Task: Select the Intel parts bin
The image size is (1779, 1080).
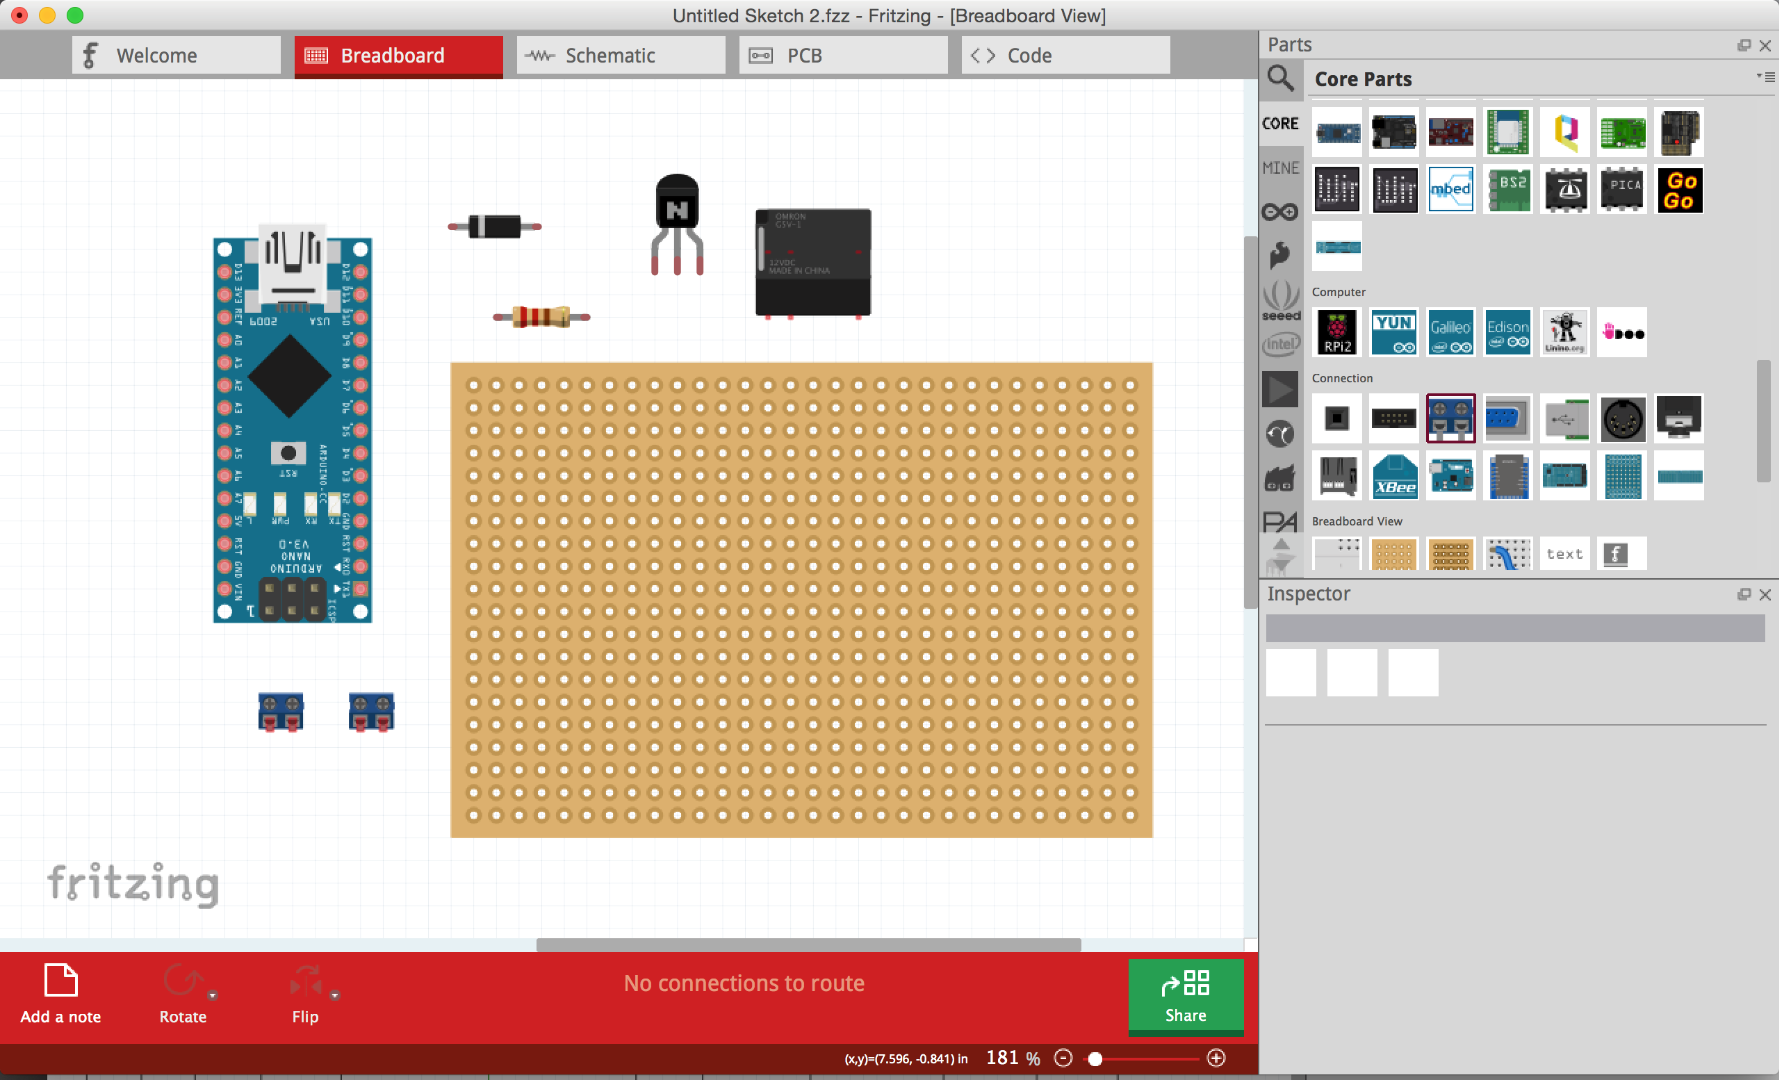Action: 1281,344
